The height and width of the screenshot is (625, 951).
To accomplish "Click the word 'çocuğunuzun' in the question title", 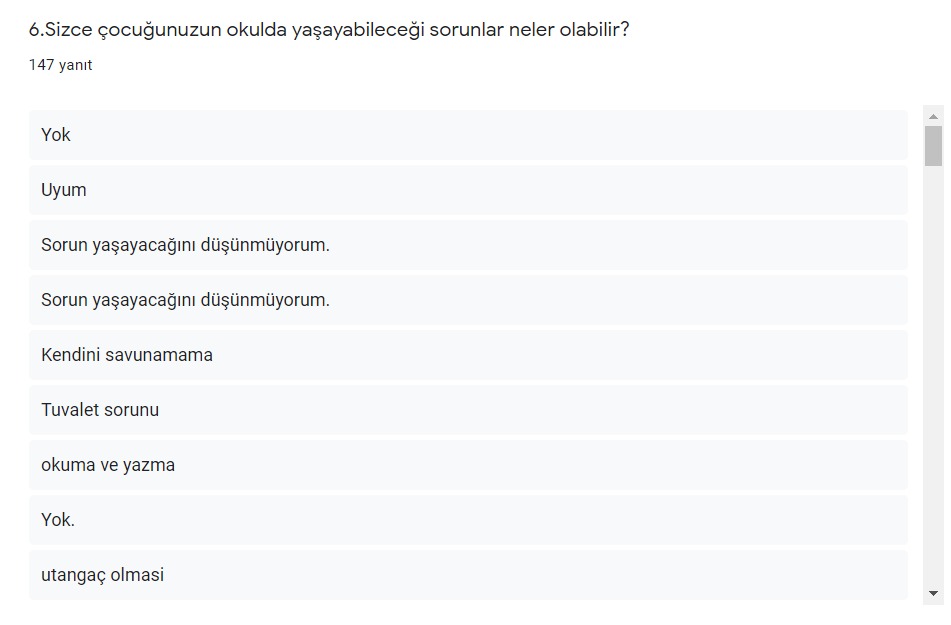I will pos(158,30).
